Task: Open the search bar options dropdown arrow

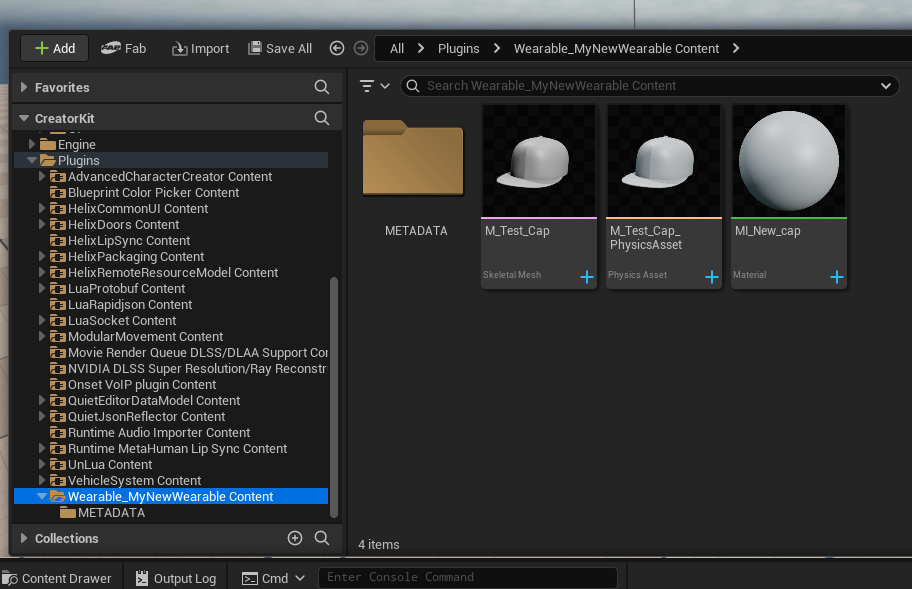Action: click(886, 86)
